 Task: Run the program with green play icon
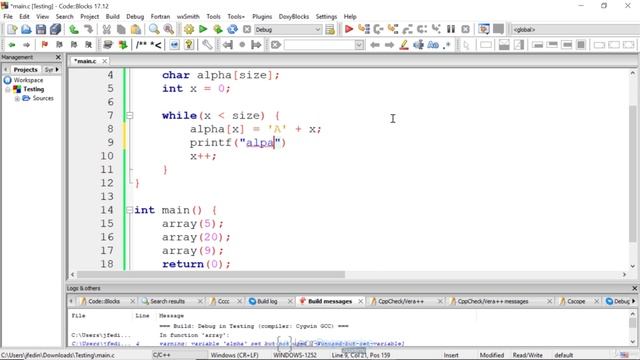203,29
